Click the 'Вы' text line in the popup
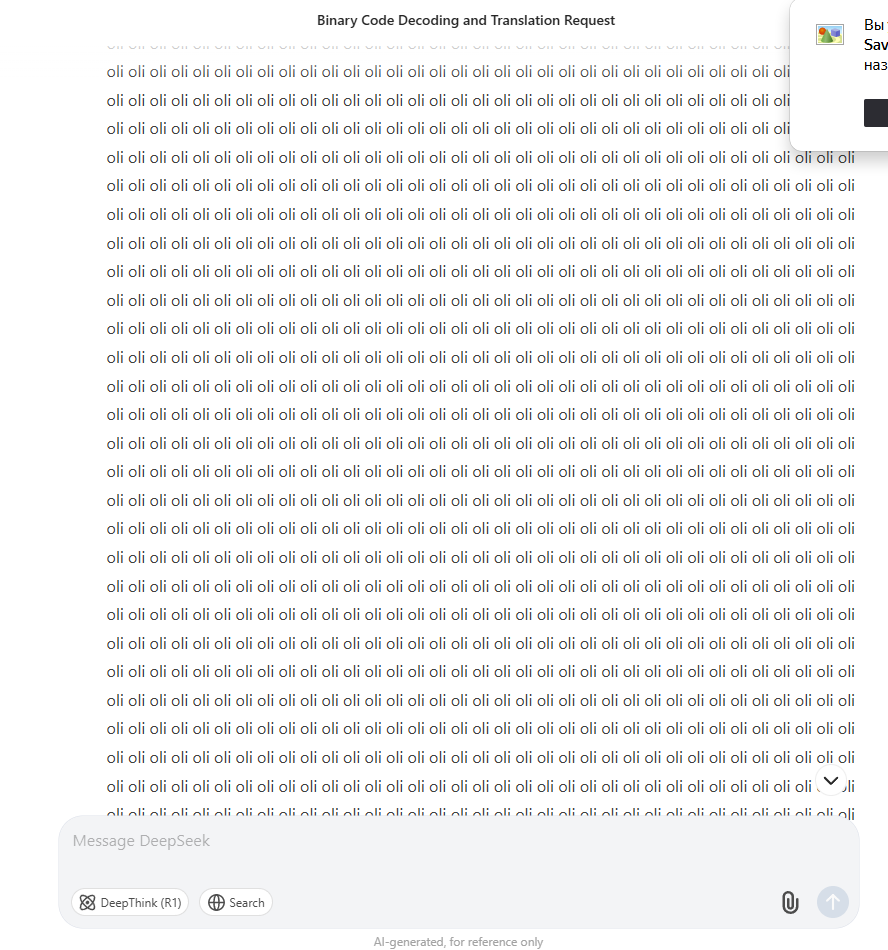The width and height of the screenshot is (888, 950). tap(876, 25)
